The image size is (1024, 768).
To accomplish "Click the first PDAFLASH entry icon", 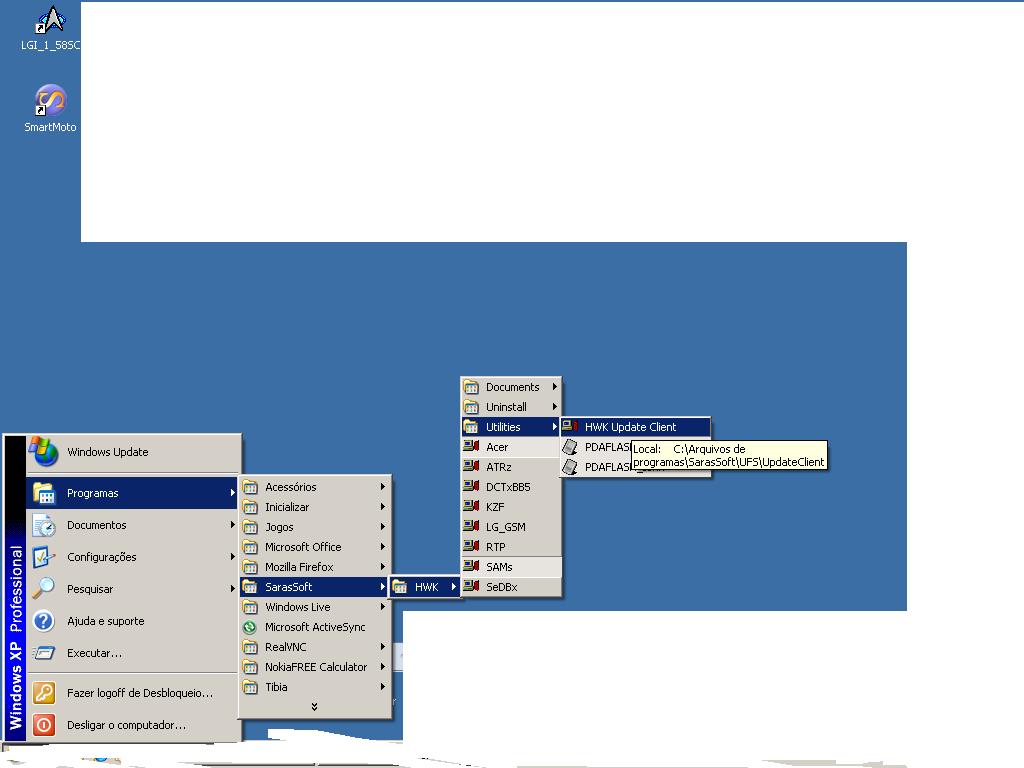I will point(570,447).
